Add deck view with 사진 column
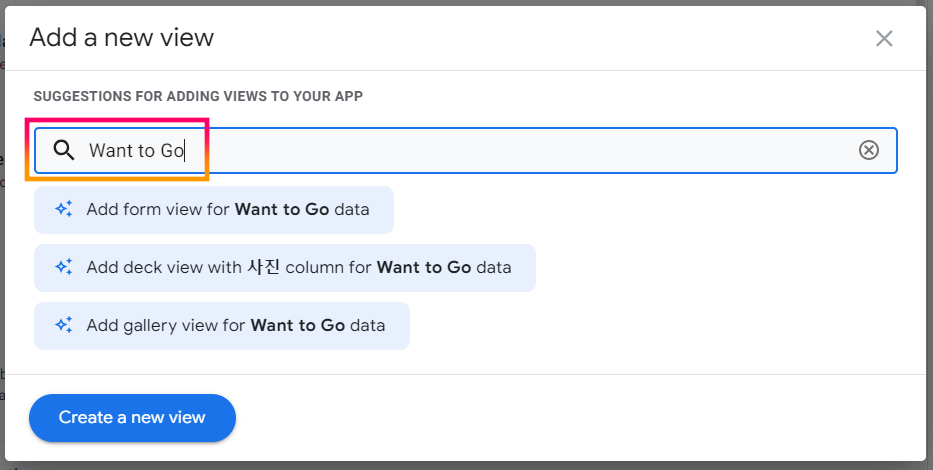The width and height of the screenshot is (933, 470). pos(285,268)
